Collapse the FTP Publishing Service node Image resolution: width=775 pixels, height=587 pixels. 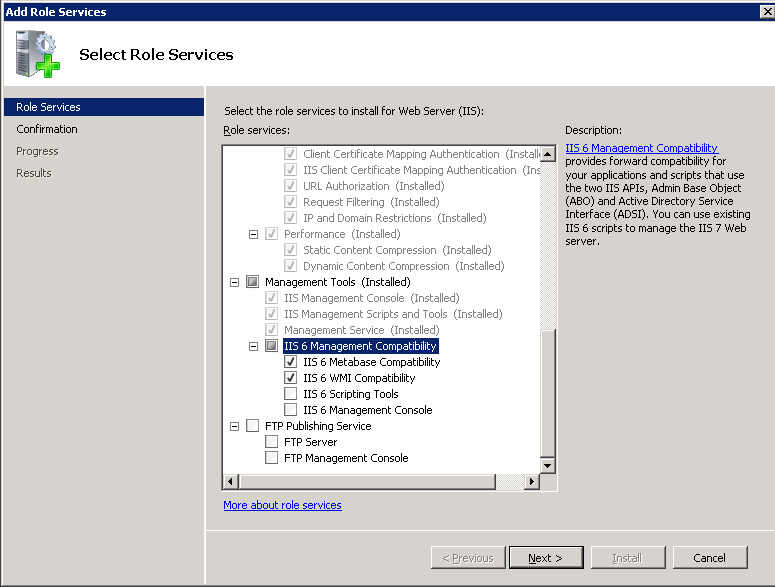tap(234, 426)
